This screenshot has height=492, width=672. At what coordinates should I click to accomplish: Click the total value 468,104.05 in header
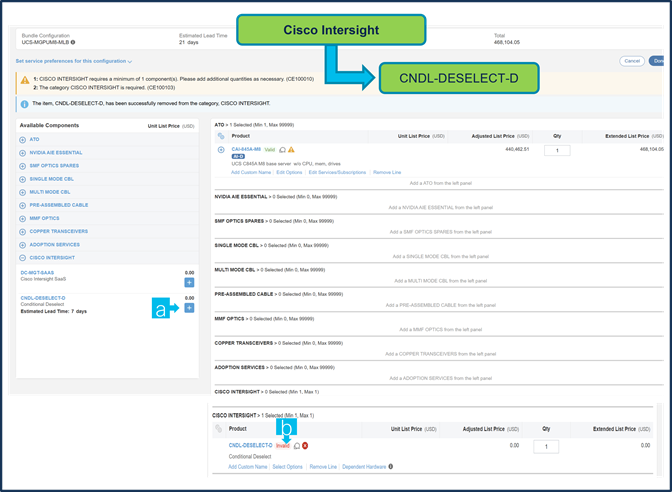[507, 42]
